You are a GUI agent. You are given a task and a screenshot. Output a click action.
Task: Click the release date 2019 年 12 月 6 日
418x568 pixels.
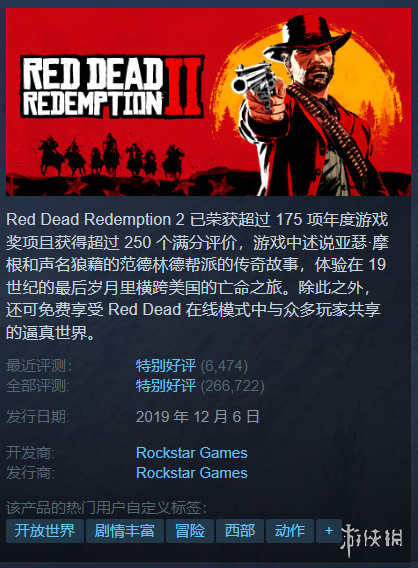[x=198, y=417]
